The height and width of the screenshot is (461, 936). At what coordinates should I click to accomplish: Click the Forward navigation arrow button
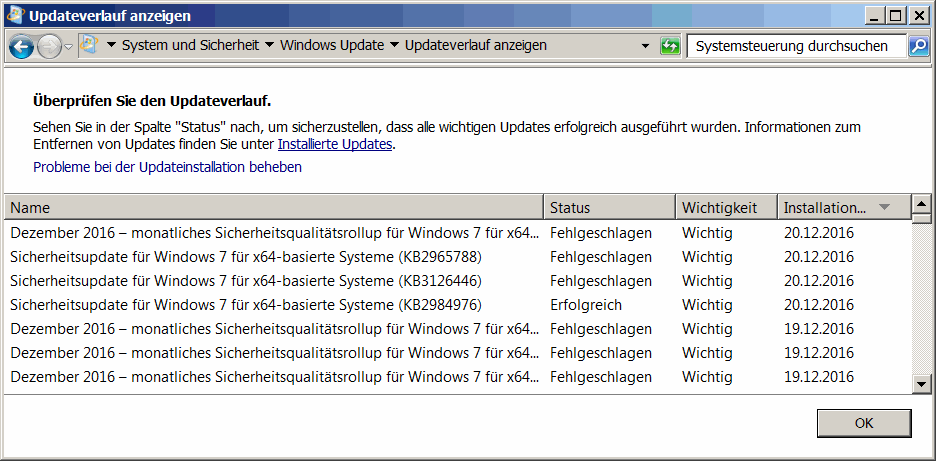(48, 46)
